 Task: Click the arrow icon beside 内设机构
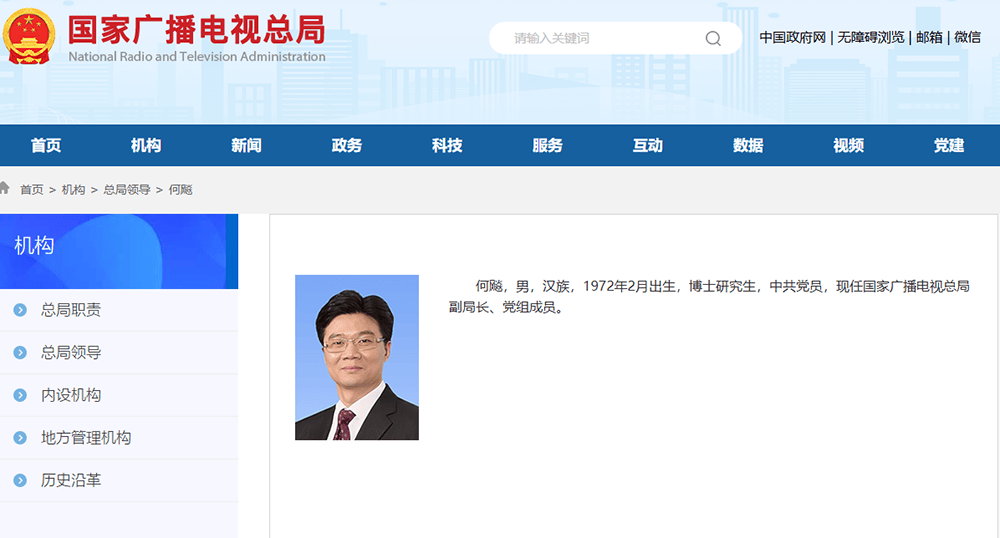click(20, 395)
